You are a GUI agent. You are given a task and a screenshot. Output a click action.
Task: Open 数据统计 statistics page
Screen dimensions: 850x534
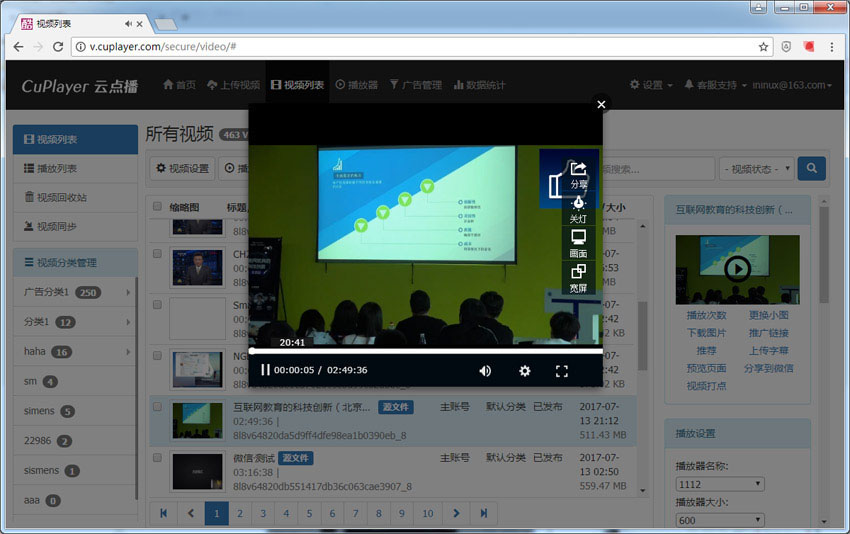479,85
